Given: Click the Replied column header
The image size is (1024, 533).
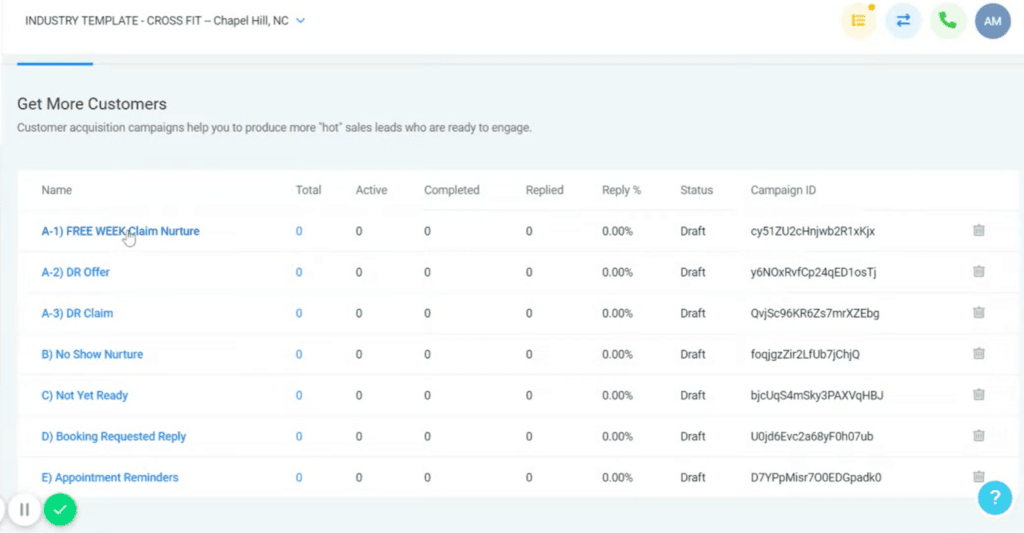Looking at the screenshot, I should 545,190.
